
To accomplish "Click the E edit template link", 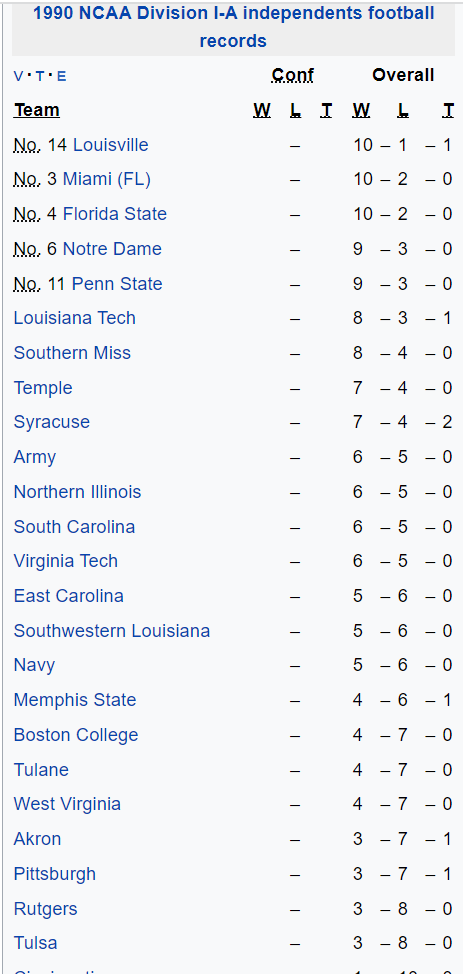I will pyautogui.click(x=61, y=76).
